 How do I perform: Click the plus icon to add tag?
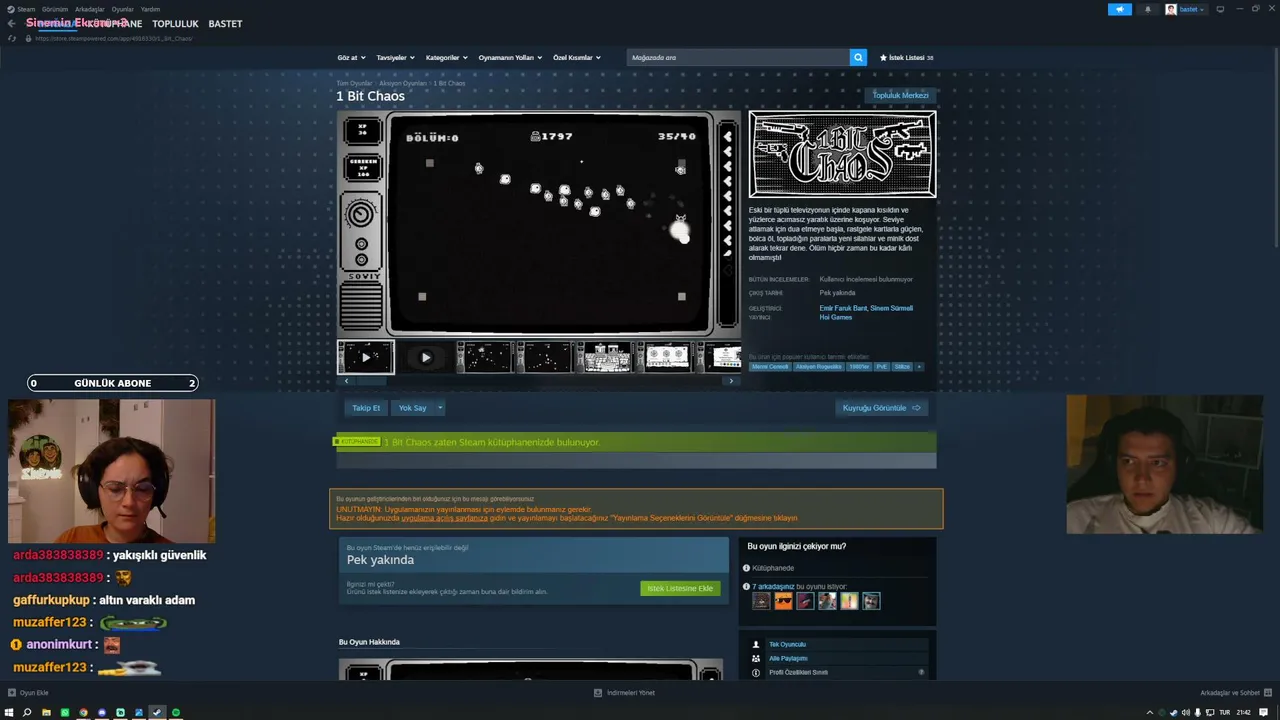click(x=919, y=367)
